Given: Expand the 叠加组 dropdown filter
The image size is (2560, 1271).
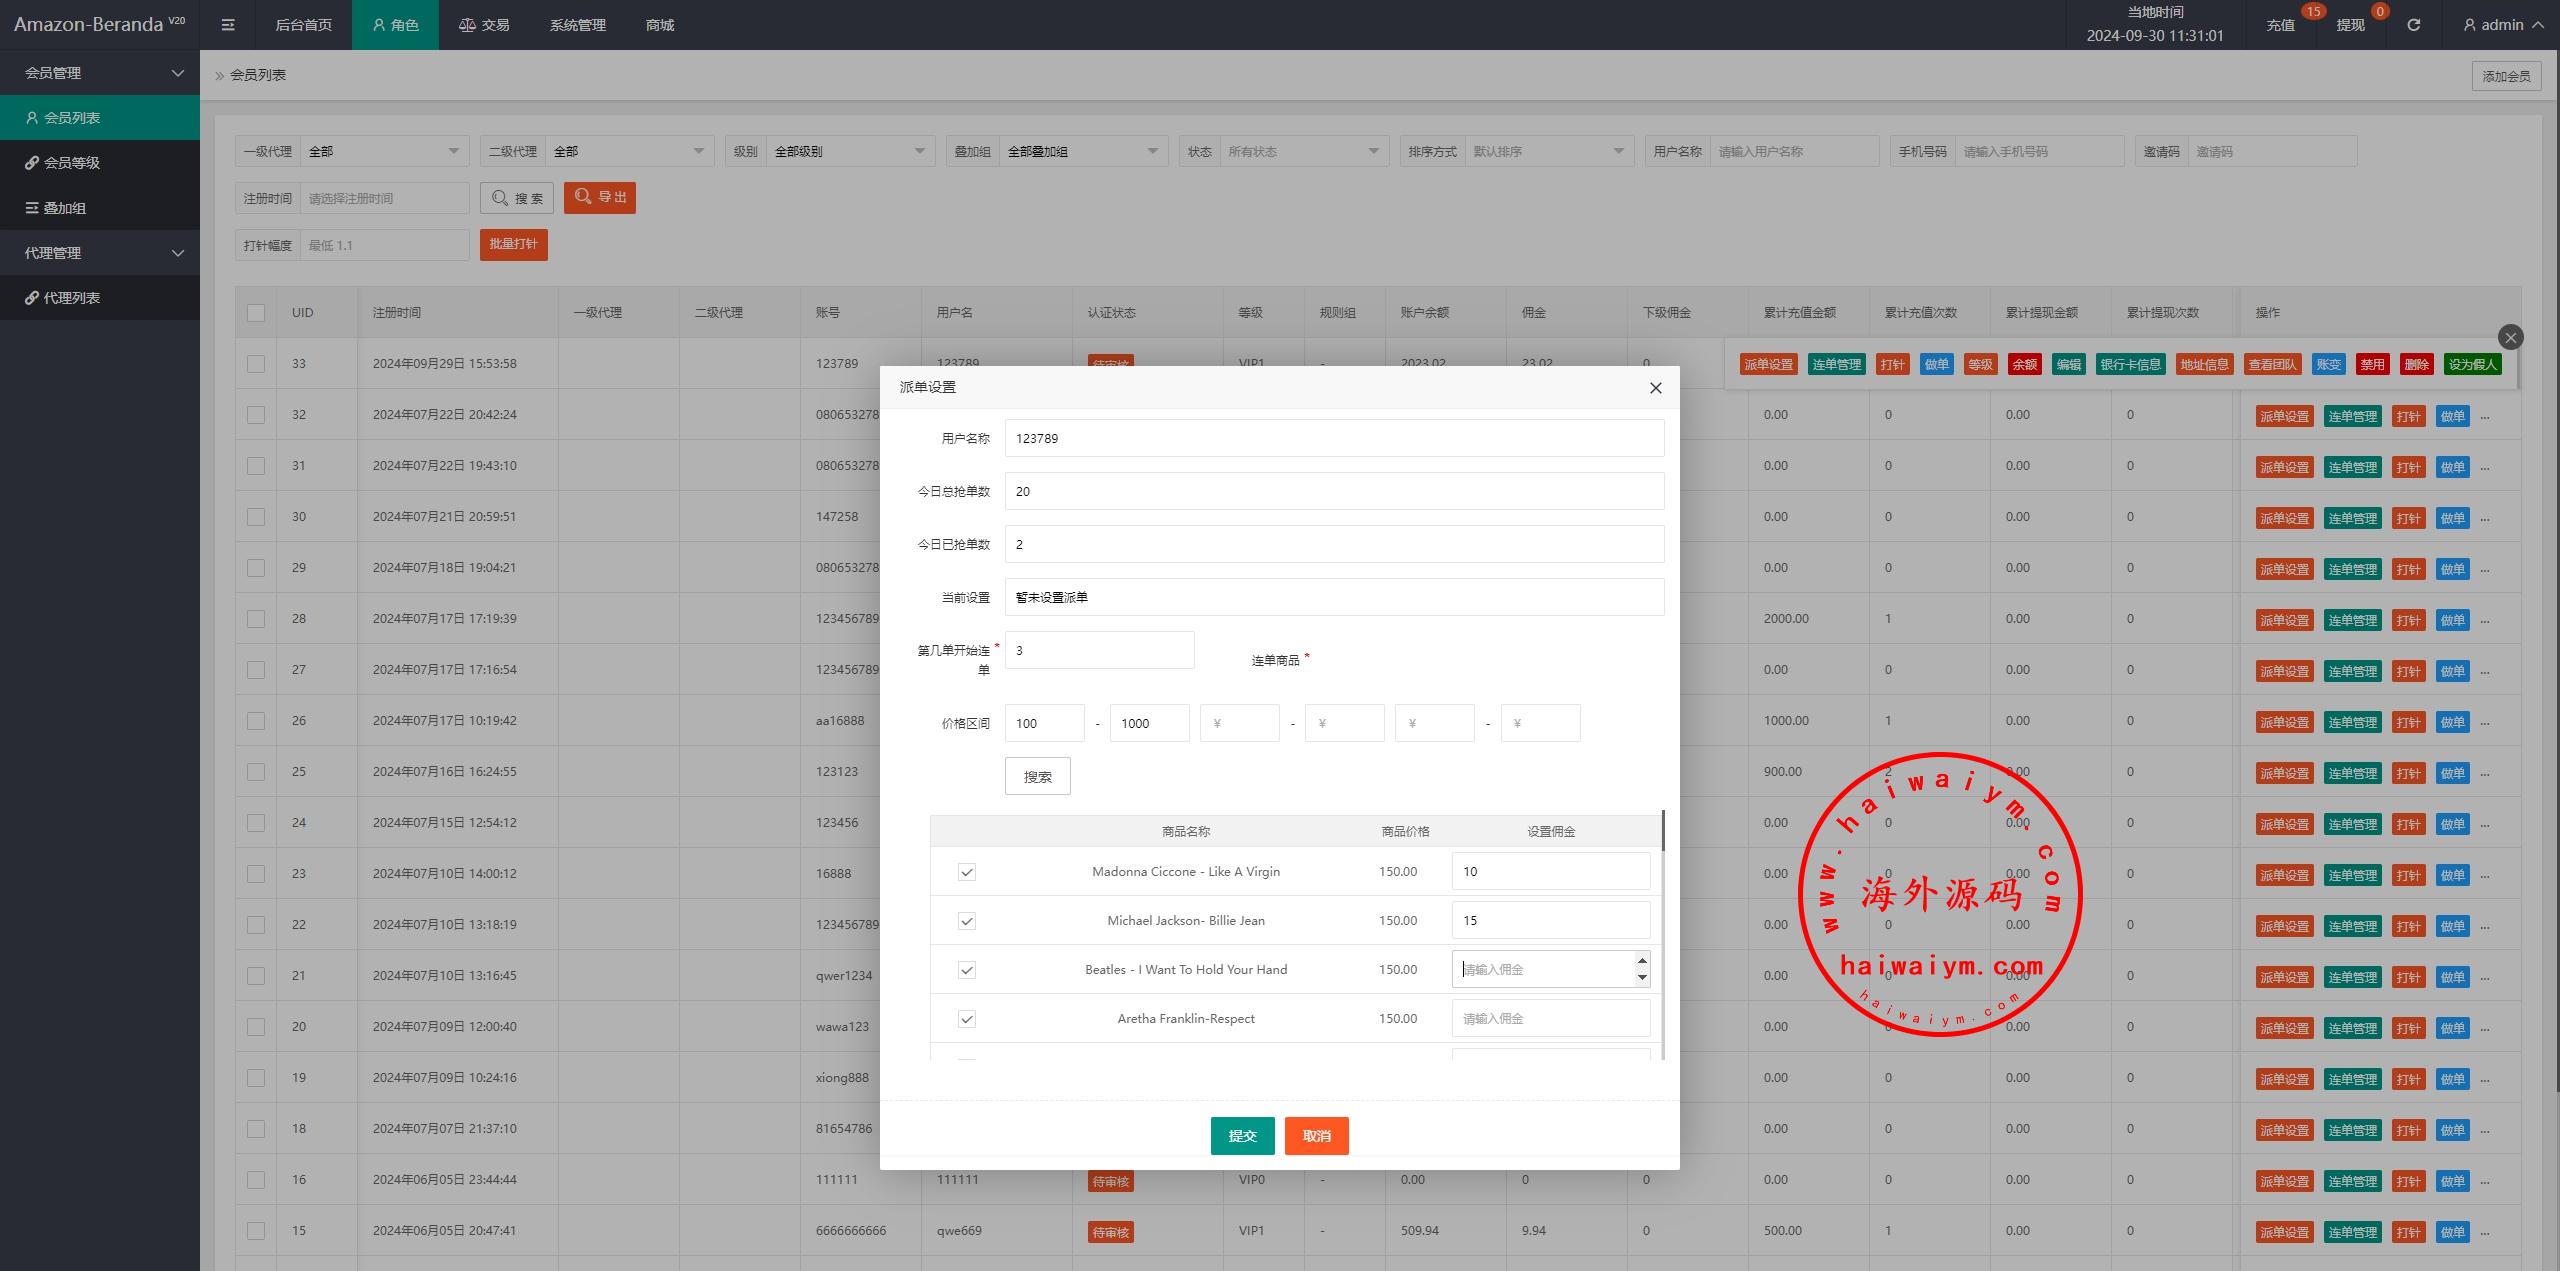Looking at the screenshot, I should click(1084, 152).
